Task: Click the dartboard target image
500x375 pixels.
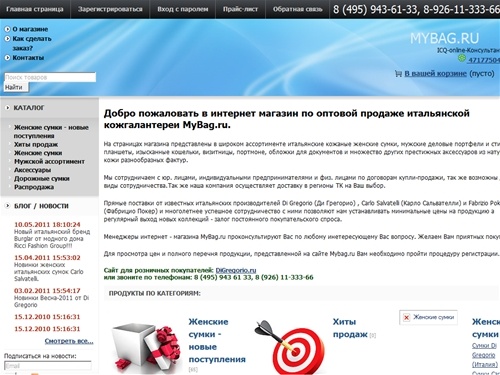Action: tap(289, 347)
